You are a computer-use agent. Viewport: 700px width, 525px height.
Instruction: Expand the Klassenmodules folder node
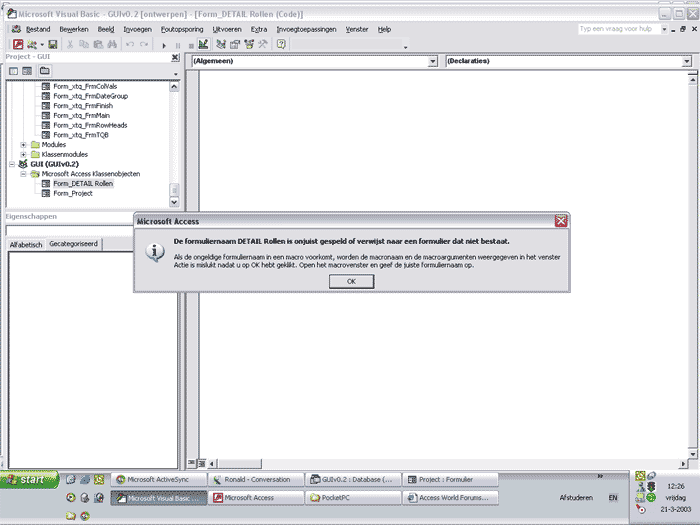click(23, 154)
